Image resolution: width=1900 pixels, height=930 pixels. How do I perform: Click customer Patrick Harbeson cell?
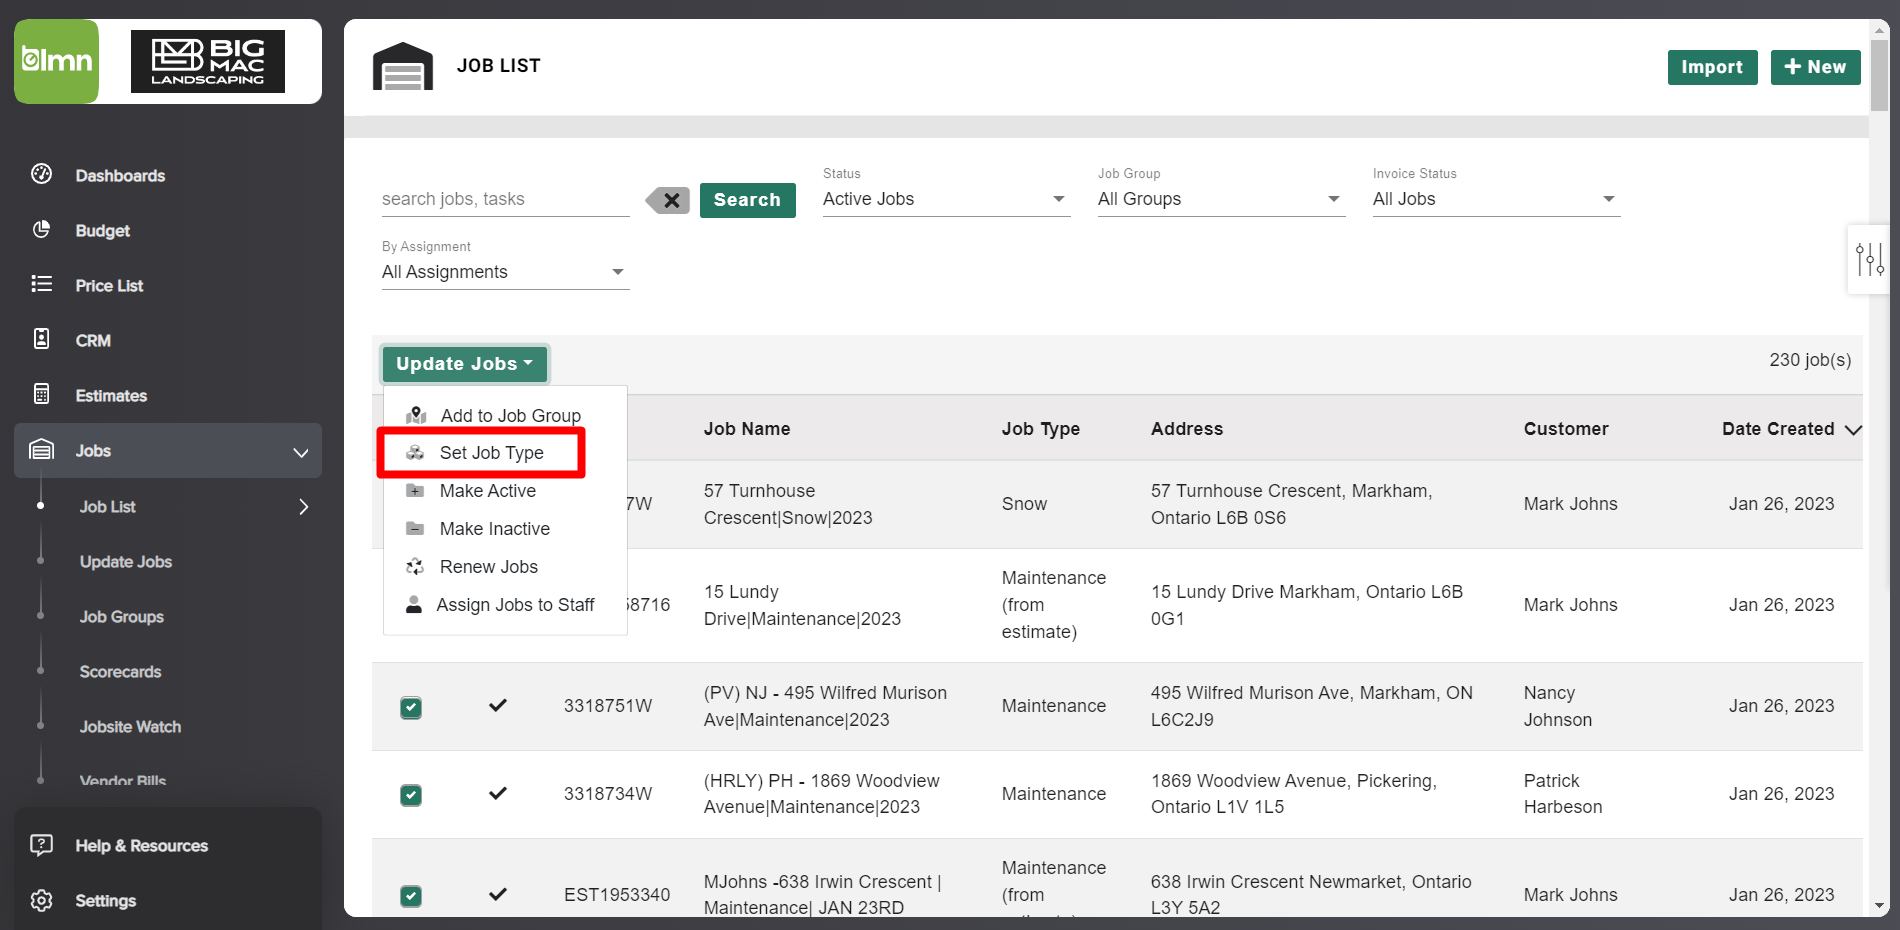1562,794
